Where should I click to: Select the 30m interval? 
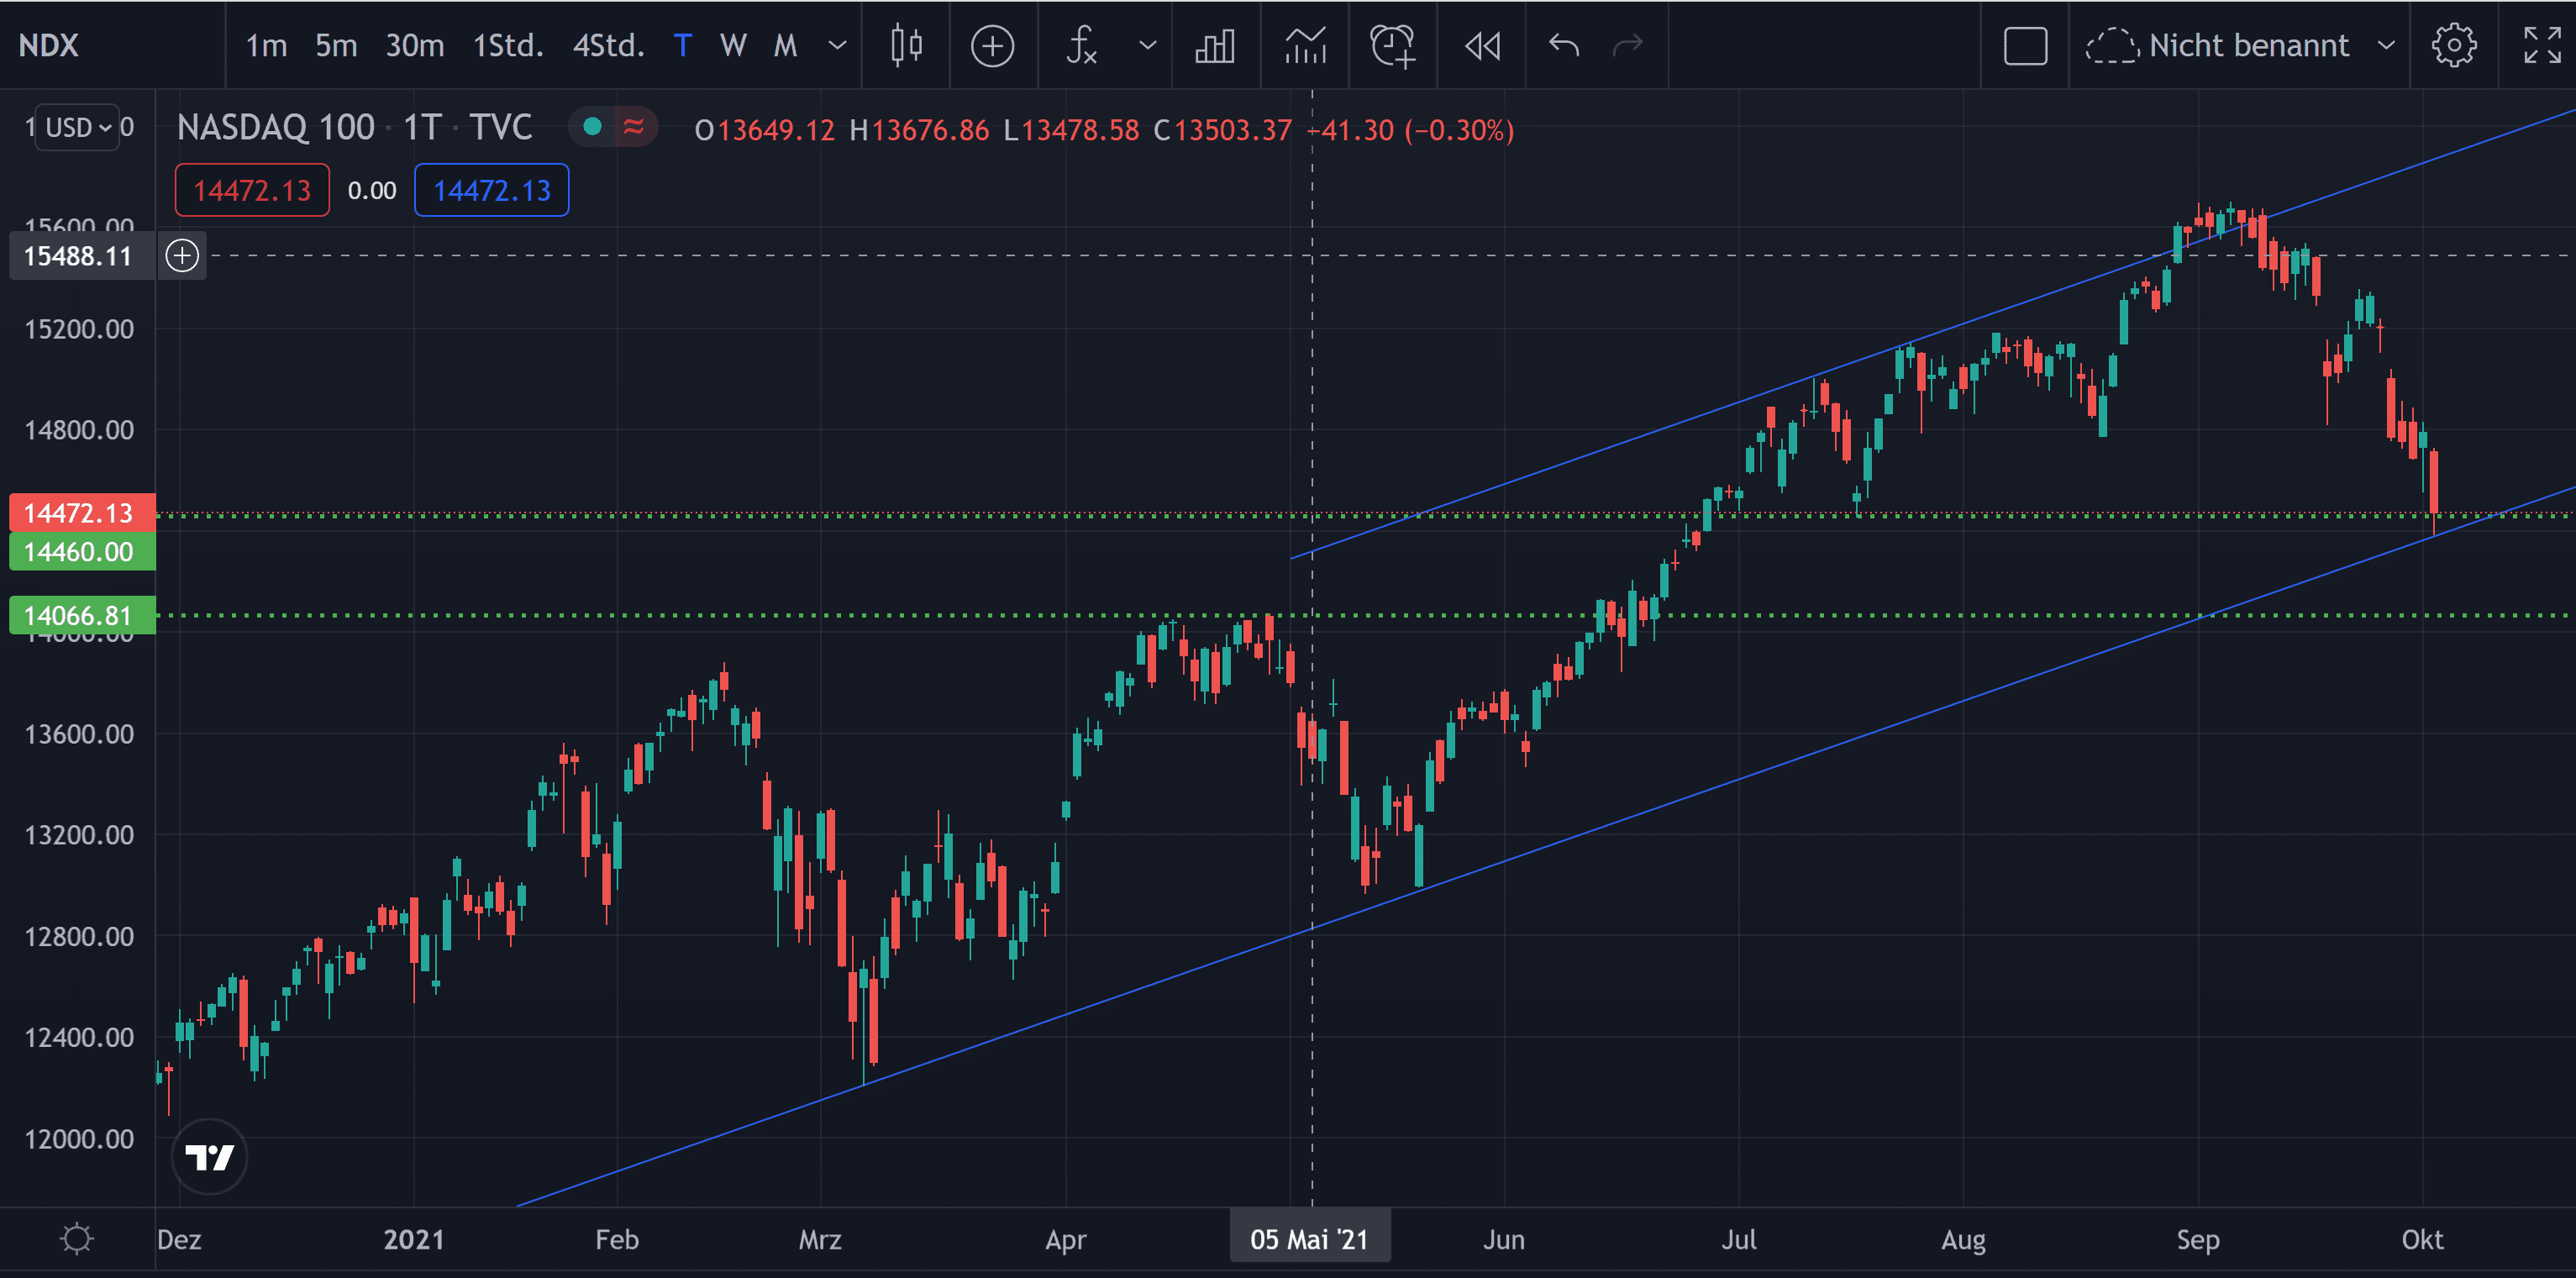tap(415, 45)
